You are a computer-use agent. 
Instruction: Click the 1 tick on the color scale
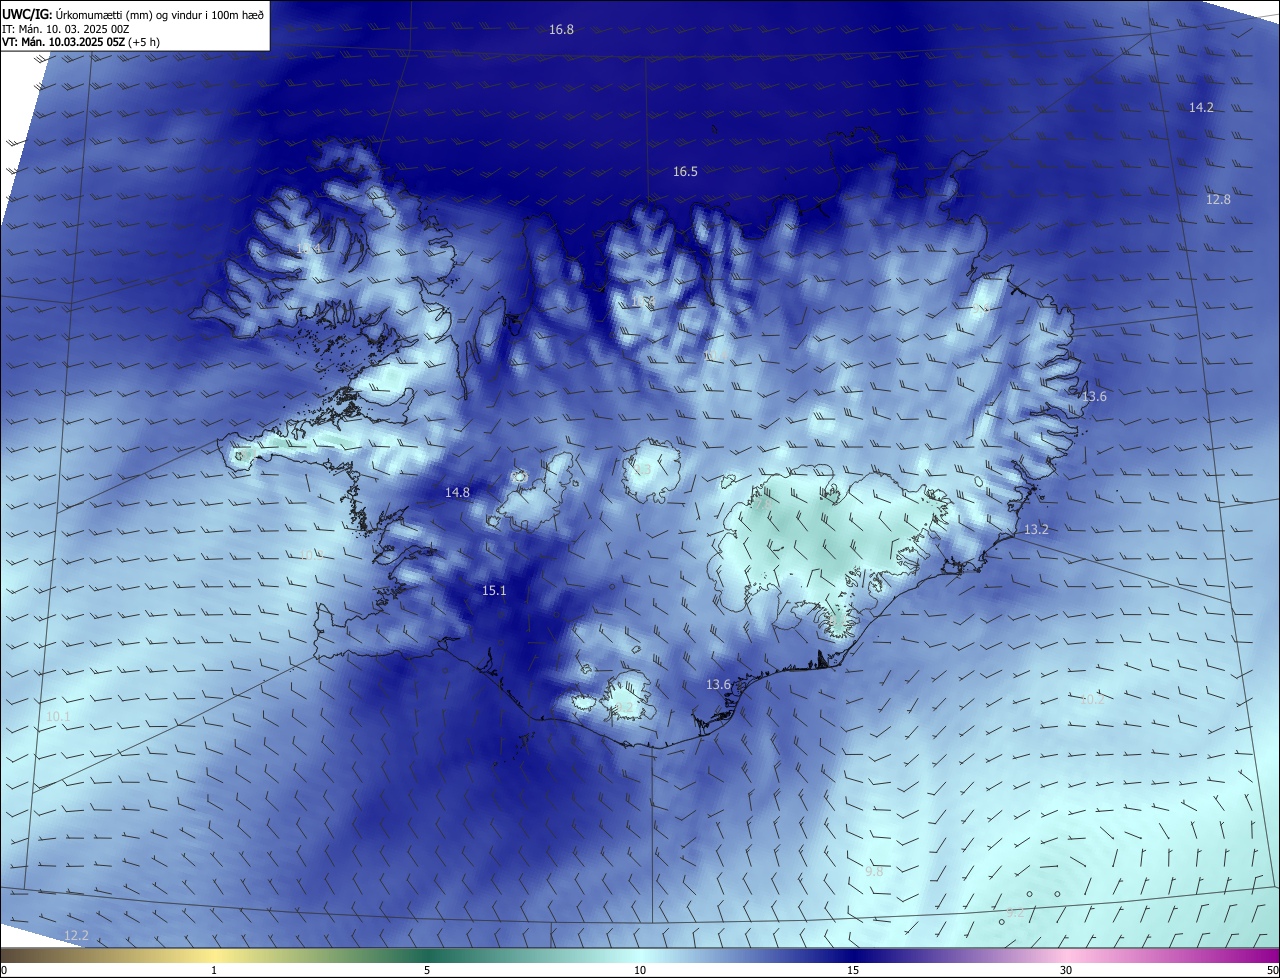[214, 970]
